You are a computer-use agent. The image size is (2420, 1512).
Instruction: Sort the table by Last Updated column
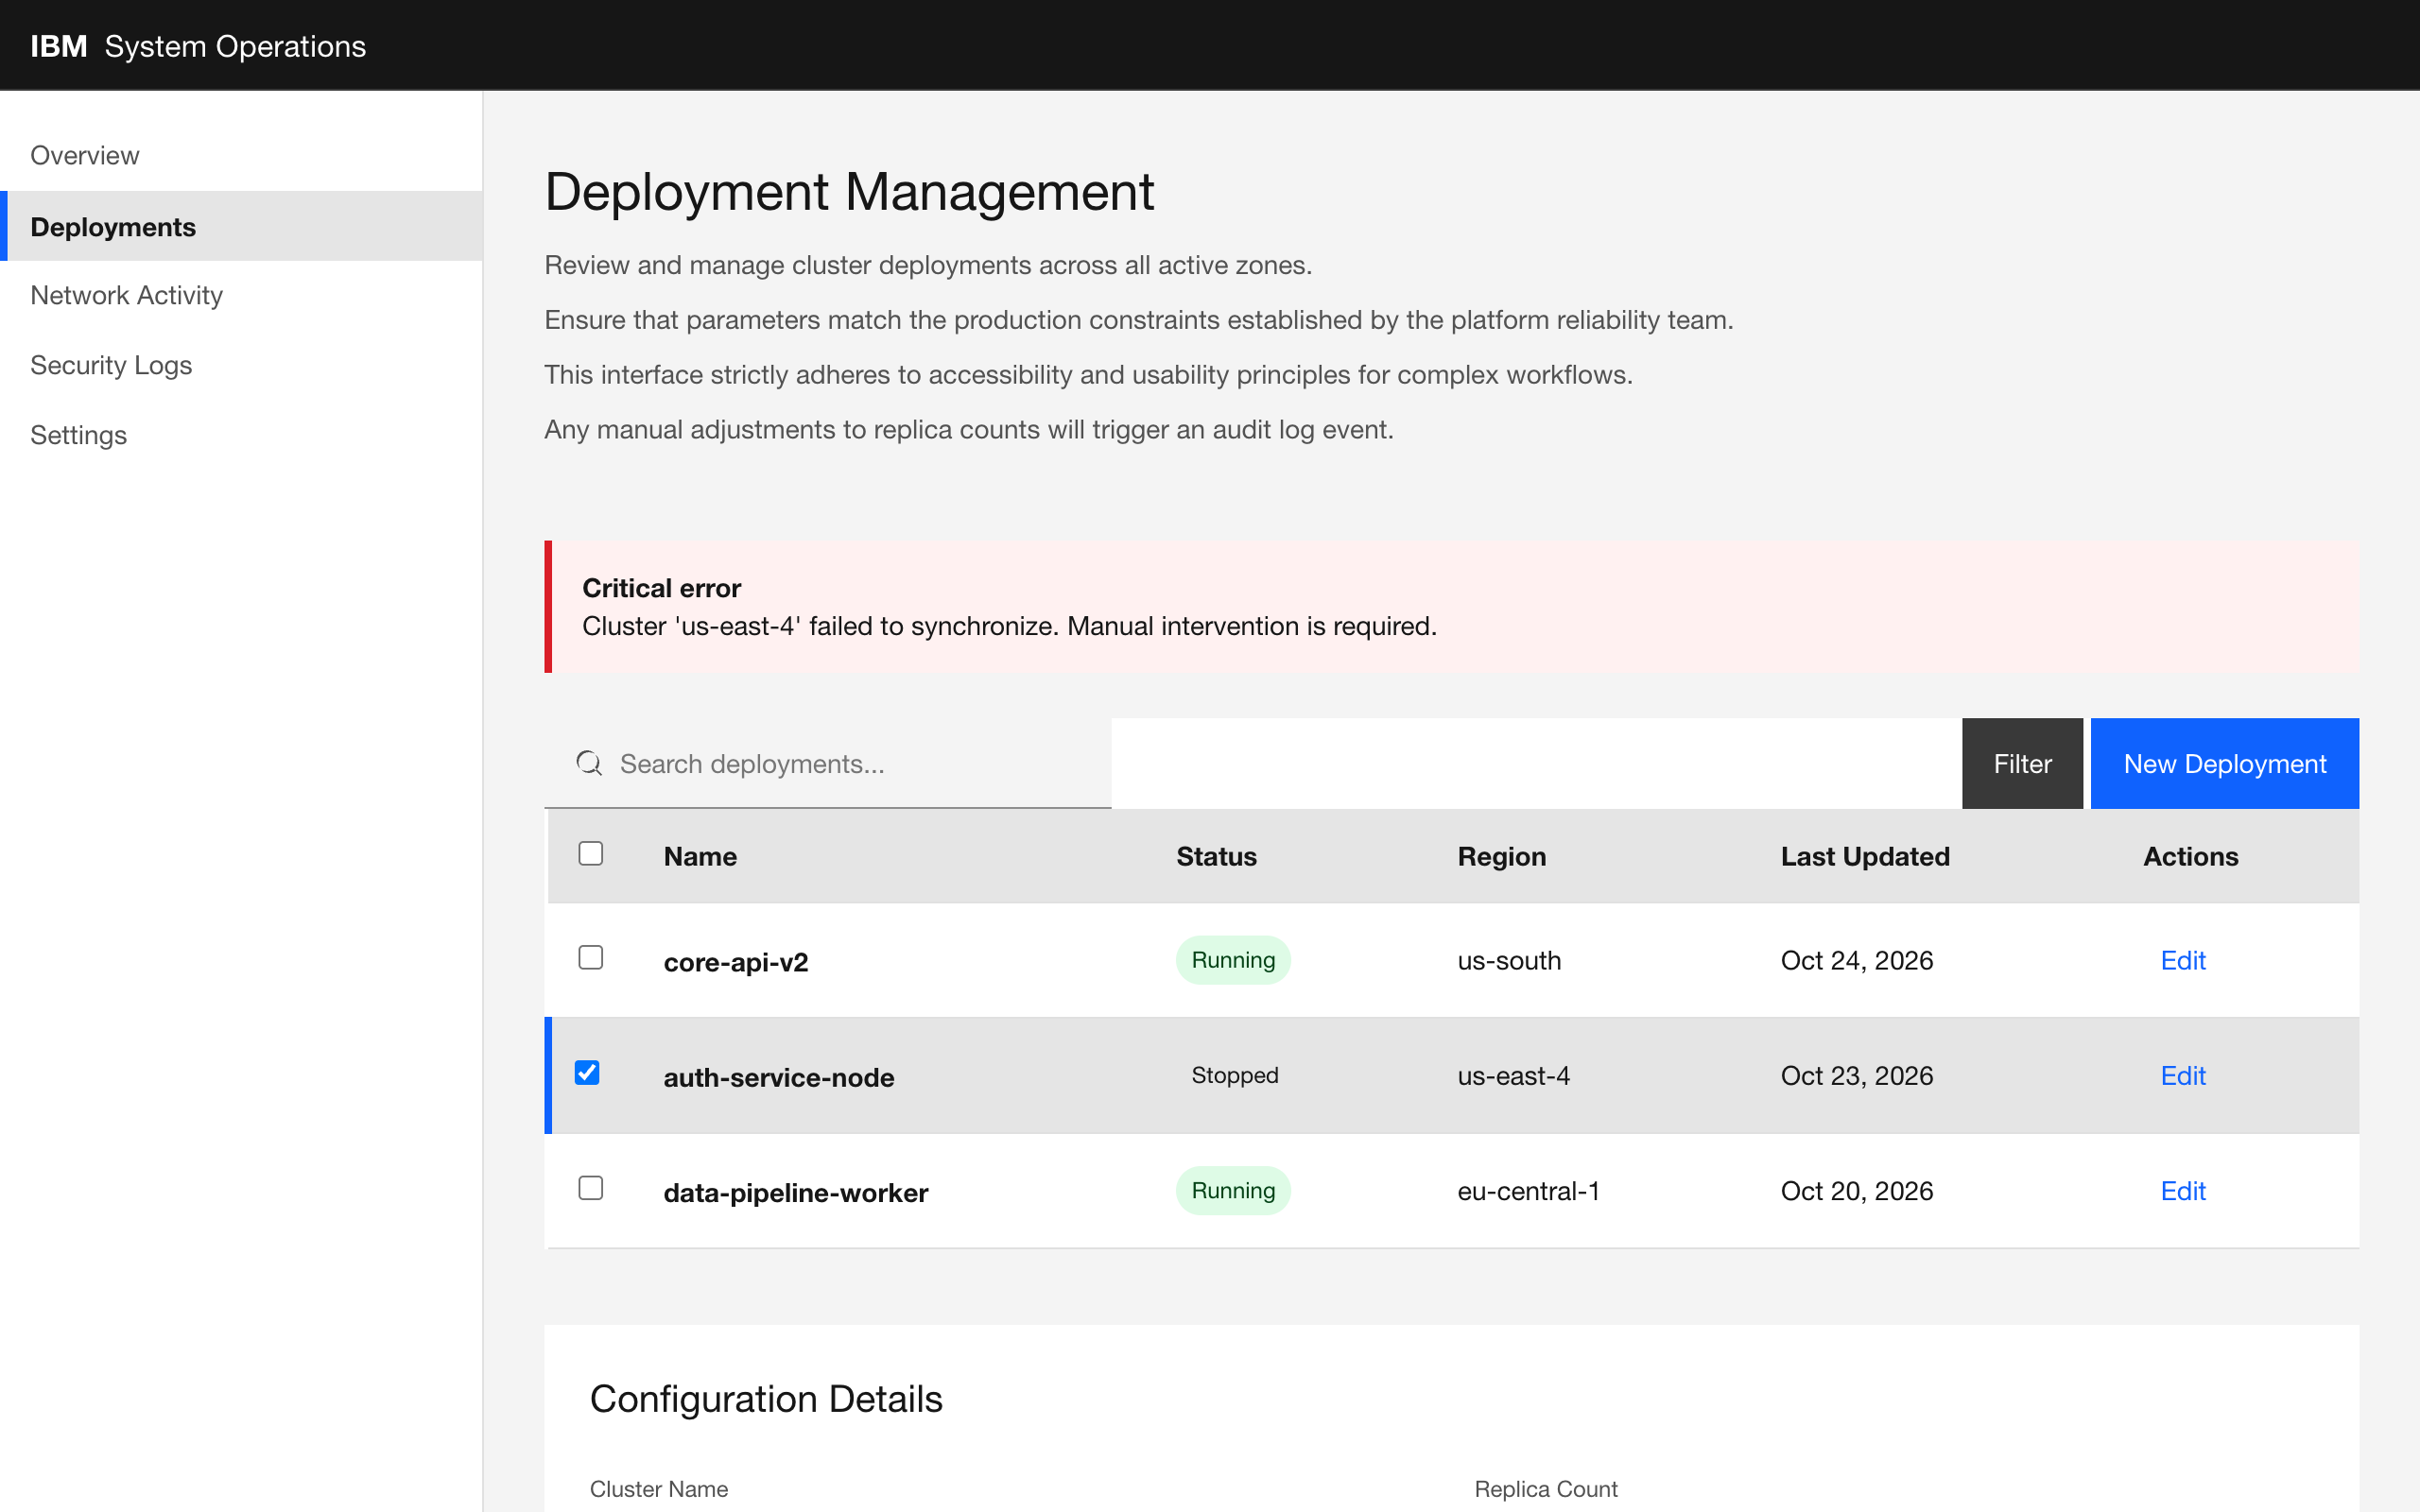[1864, 856]
